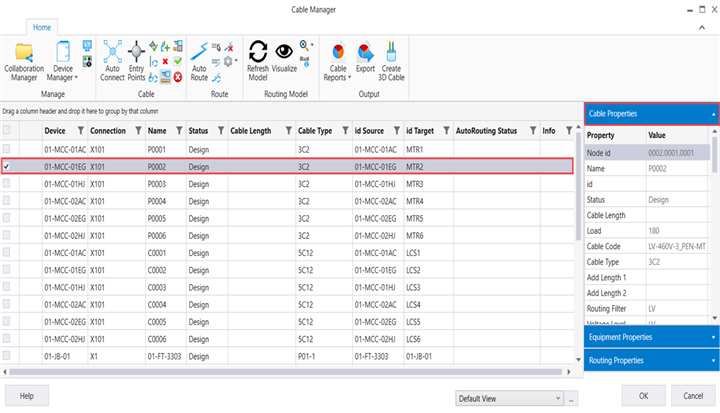Click the Cancel button

pos(693,396)
